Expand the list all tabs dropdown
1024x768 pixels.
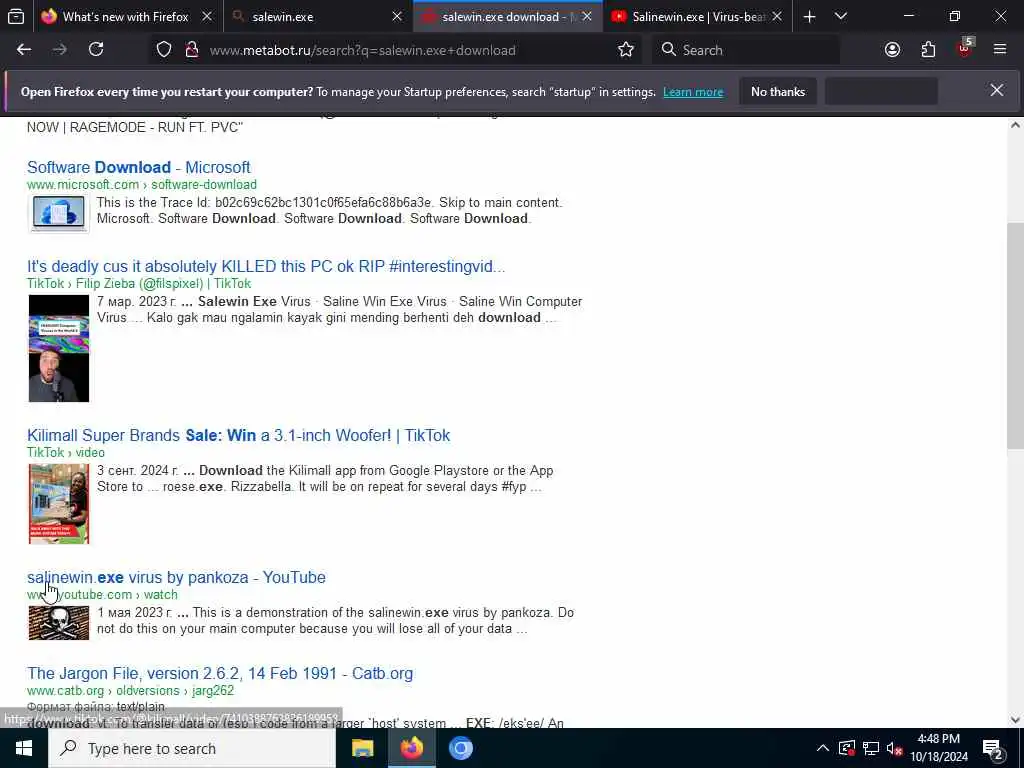[x=841, y=16]
